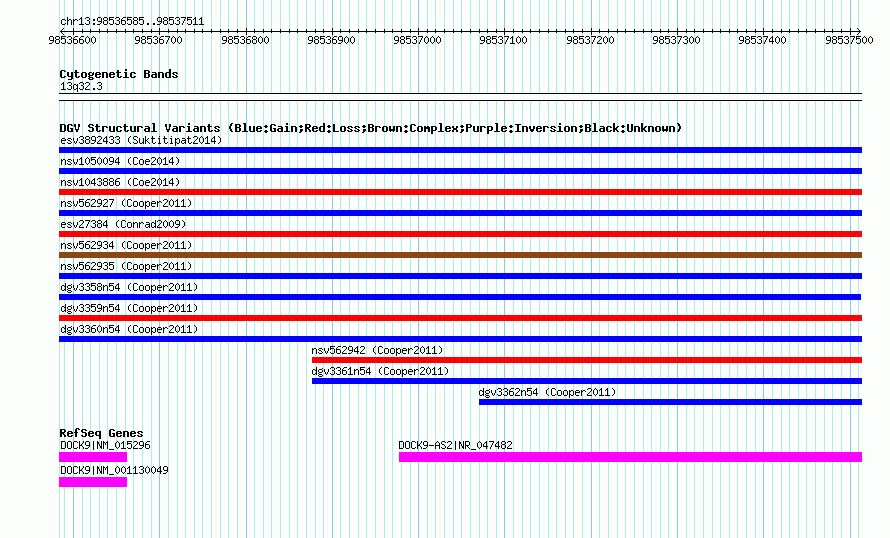
Task: Click the cytogenetic band 13q32.3 line
Action: point(460,97)
